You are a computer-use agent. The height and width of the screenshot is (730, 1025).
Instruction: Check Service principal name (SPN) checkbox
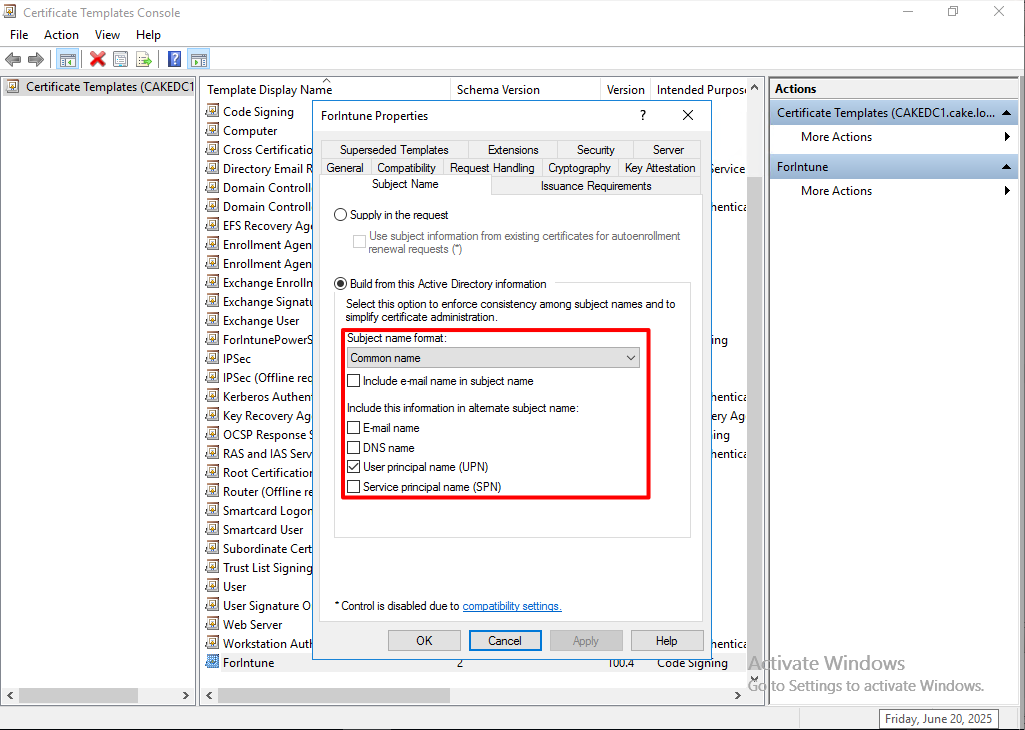pos(354,486)
